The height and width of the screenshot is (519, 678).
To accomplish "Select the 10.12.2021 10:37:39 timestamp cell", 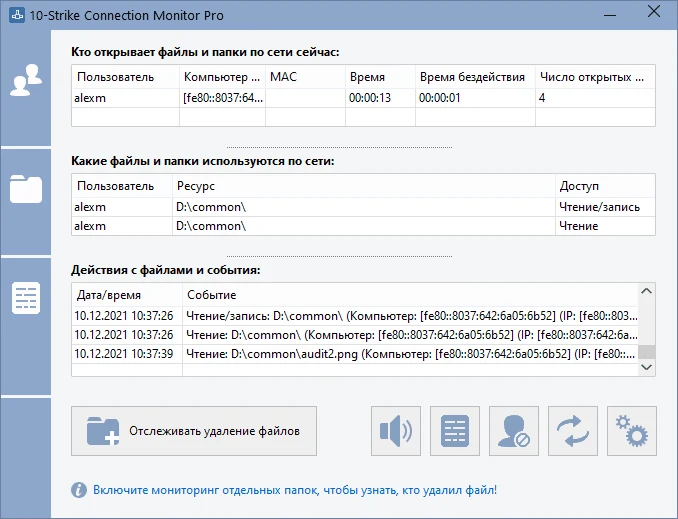I will pyautogui.click(x=127, y=354).
